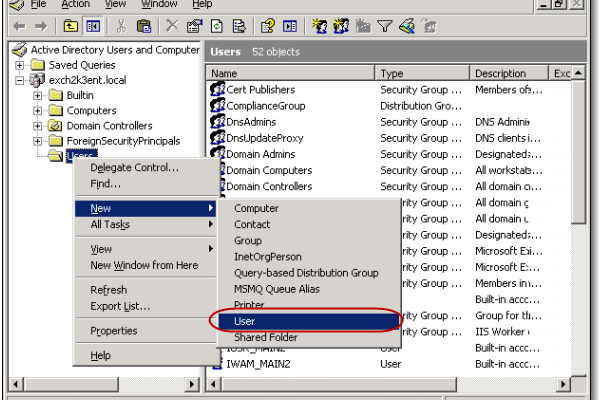Viewport: 608px width, 400px height.
Task: Collapse the exch2k3ent.local domain node
Action: 21,79
